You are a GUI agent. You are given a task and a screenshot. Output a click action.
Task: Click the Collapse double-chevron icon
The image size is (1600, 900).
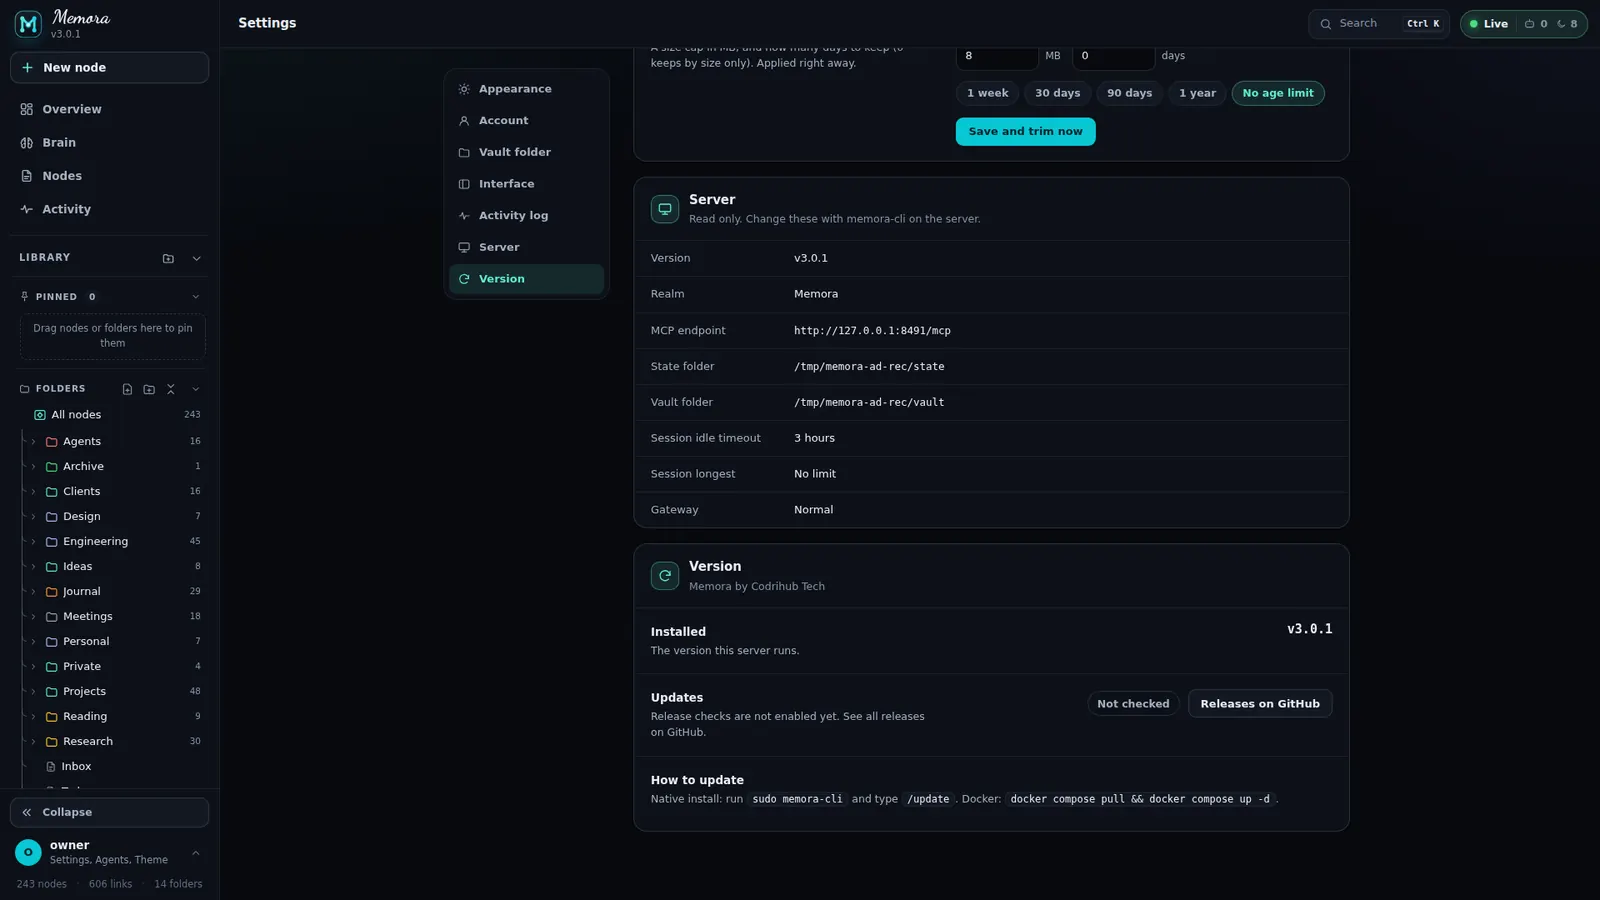[27, 813]
